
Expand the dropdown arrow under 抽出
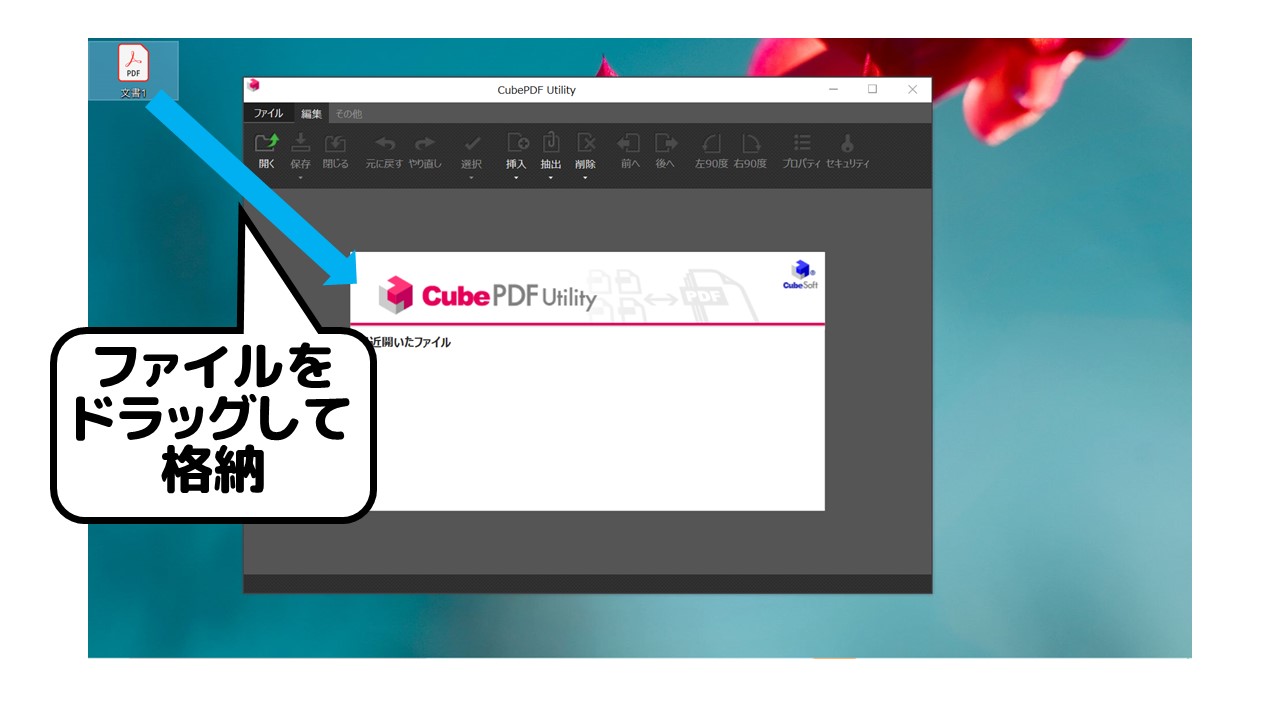[x=551, y=178]
